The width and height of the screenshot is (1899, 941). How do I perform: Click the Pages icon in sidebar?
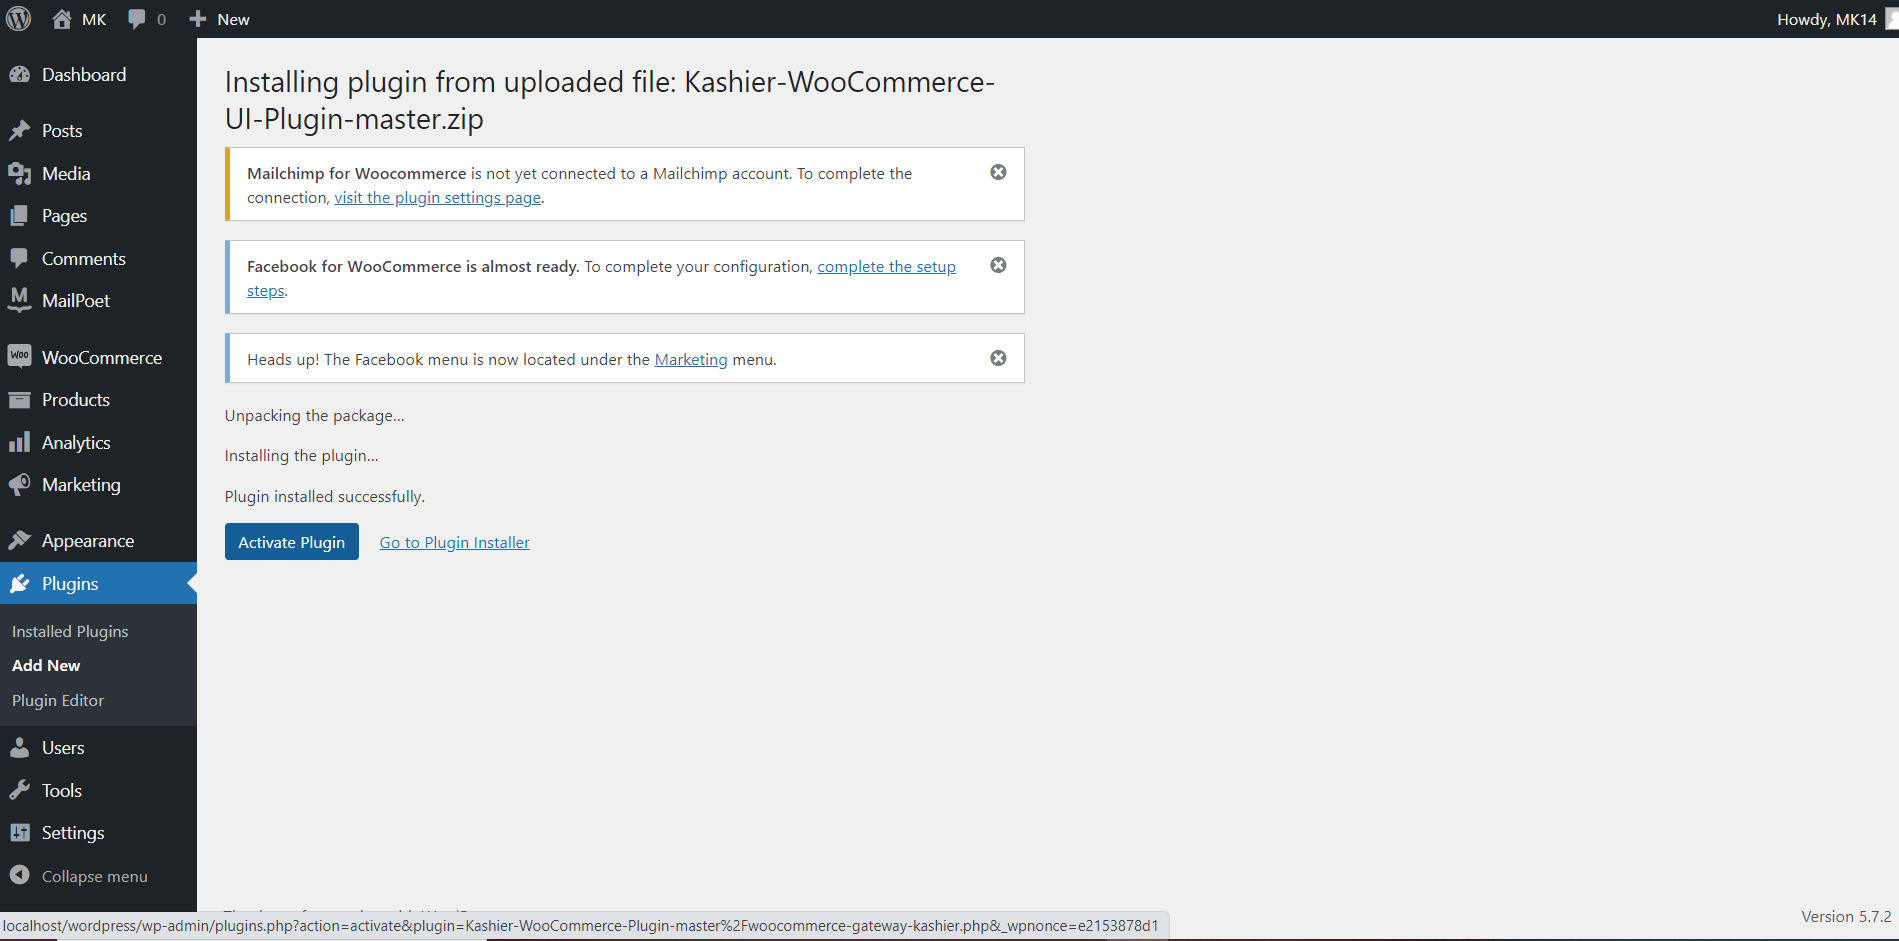click(20, 216)
